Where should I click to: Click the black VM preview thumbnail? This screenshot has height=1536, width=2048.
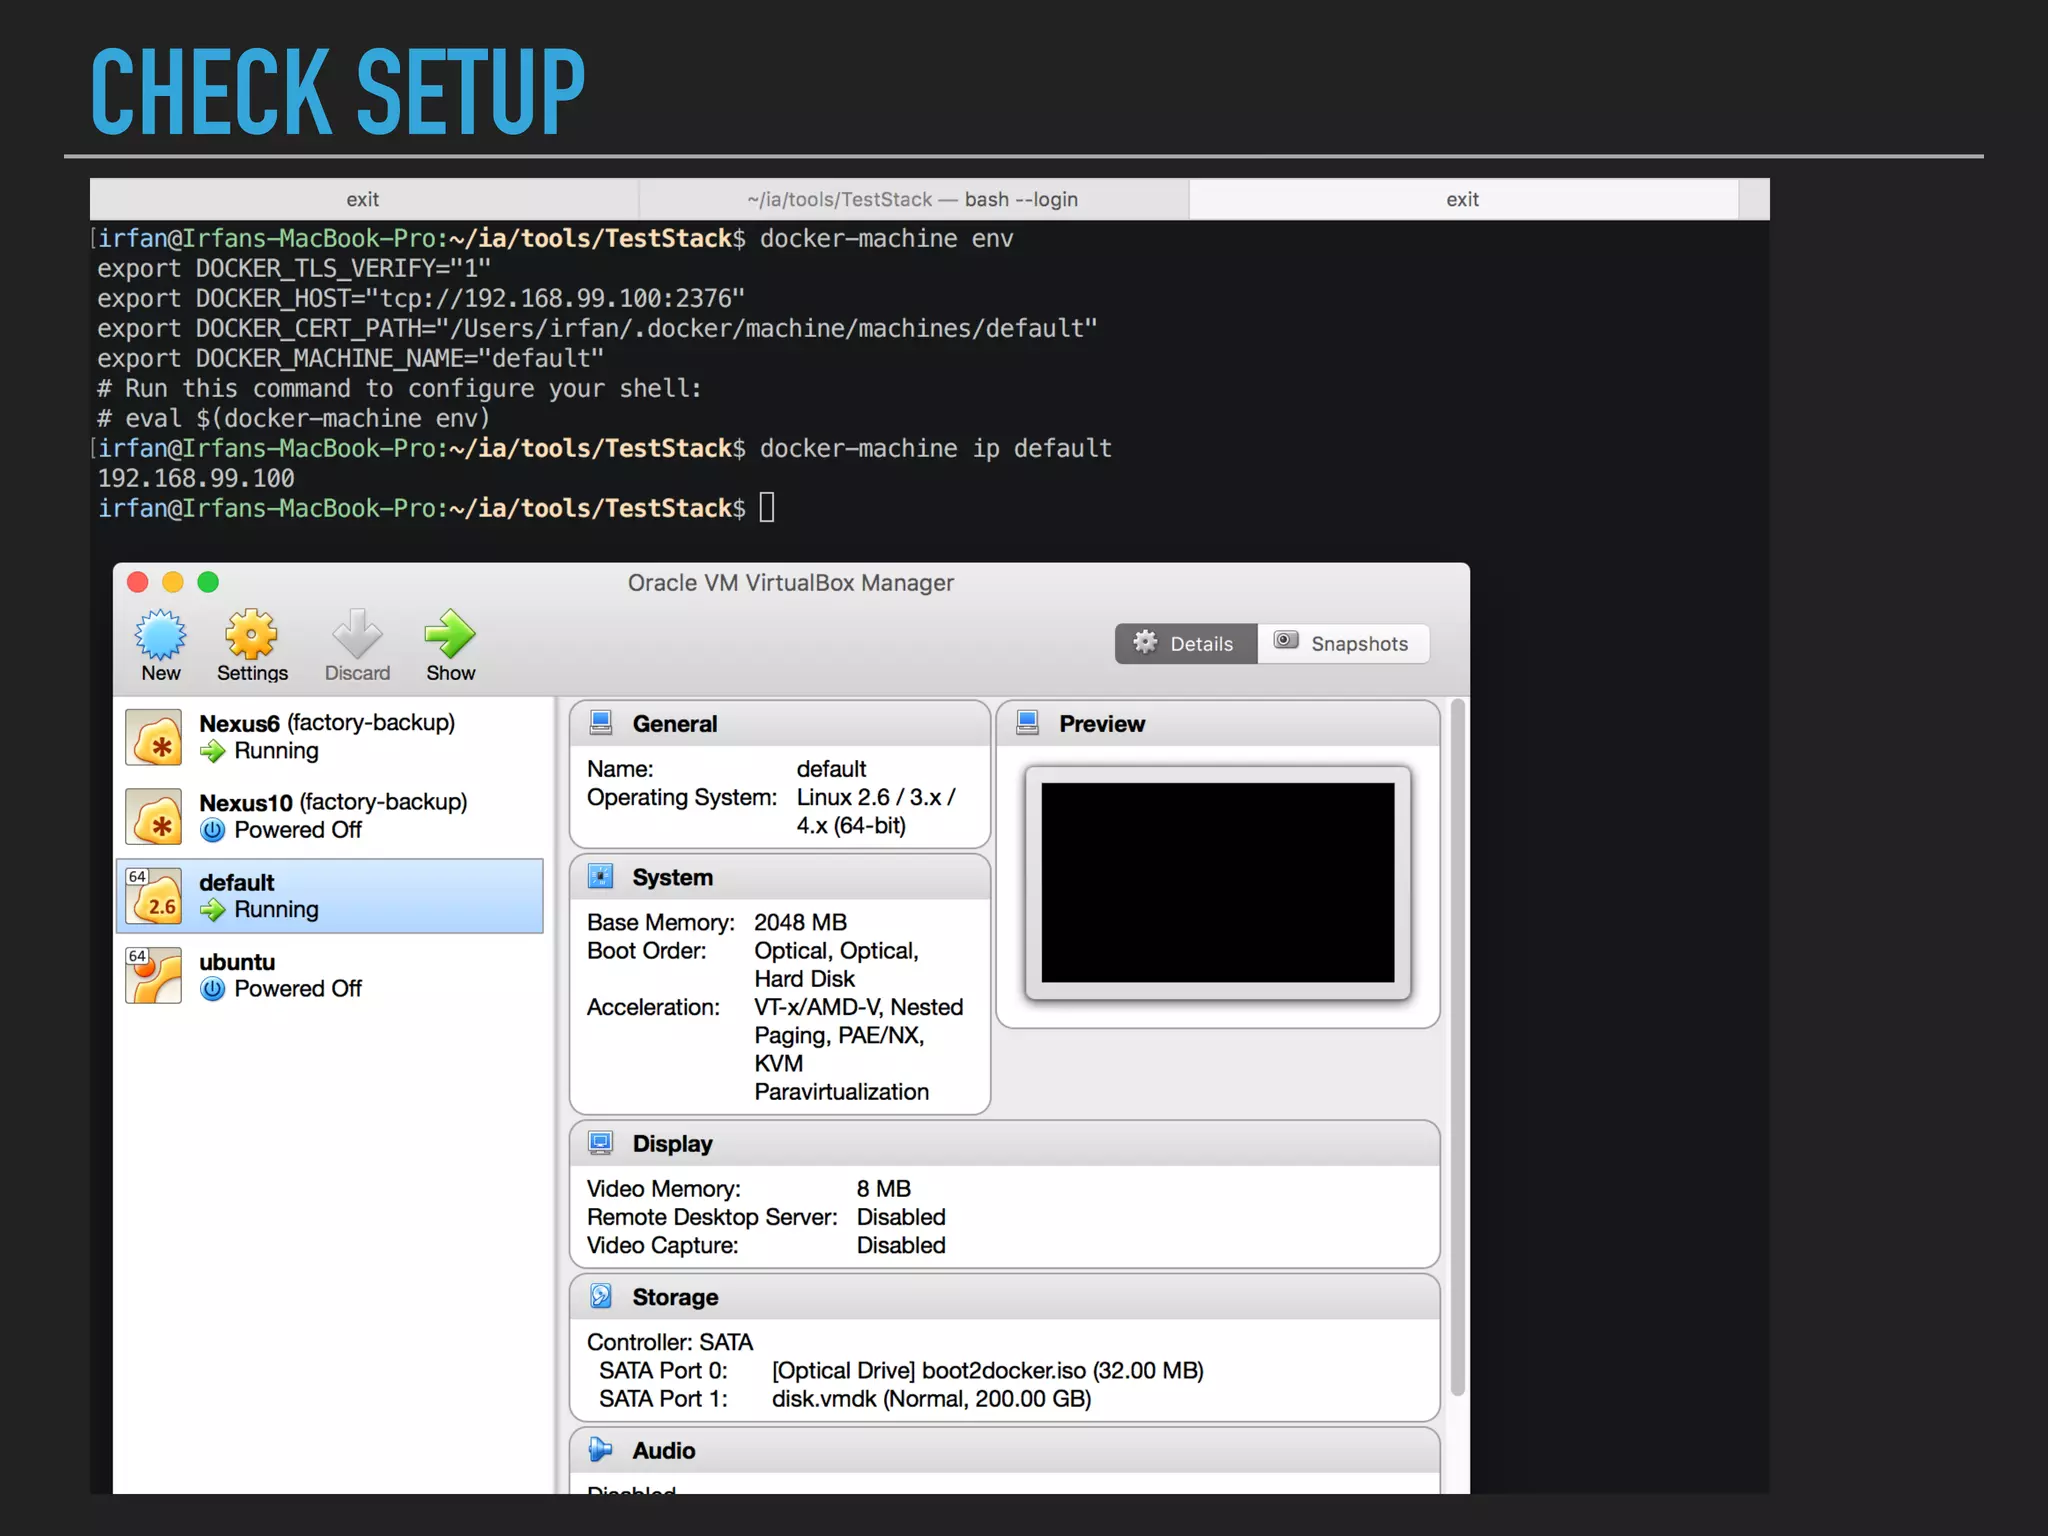[1217, 882]
